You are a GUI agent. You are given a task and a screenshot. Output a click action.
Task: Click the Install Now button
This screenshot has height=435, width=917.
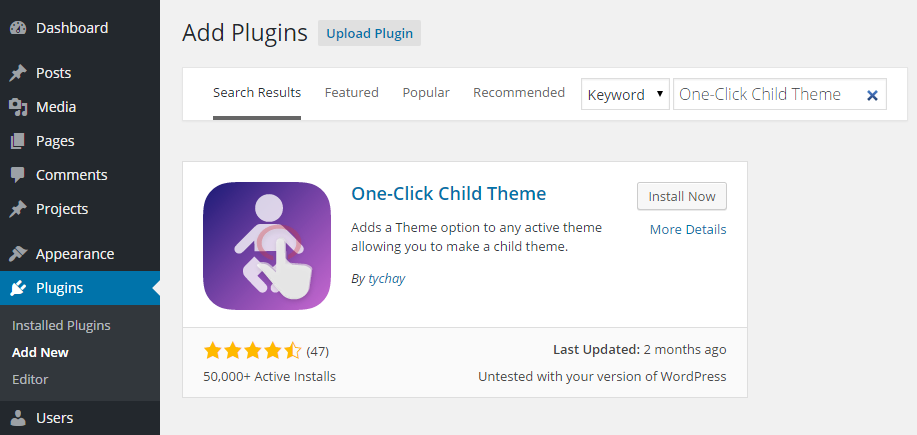[x=682, y=196]
